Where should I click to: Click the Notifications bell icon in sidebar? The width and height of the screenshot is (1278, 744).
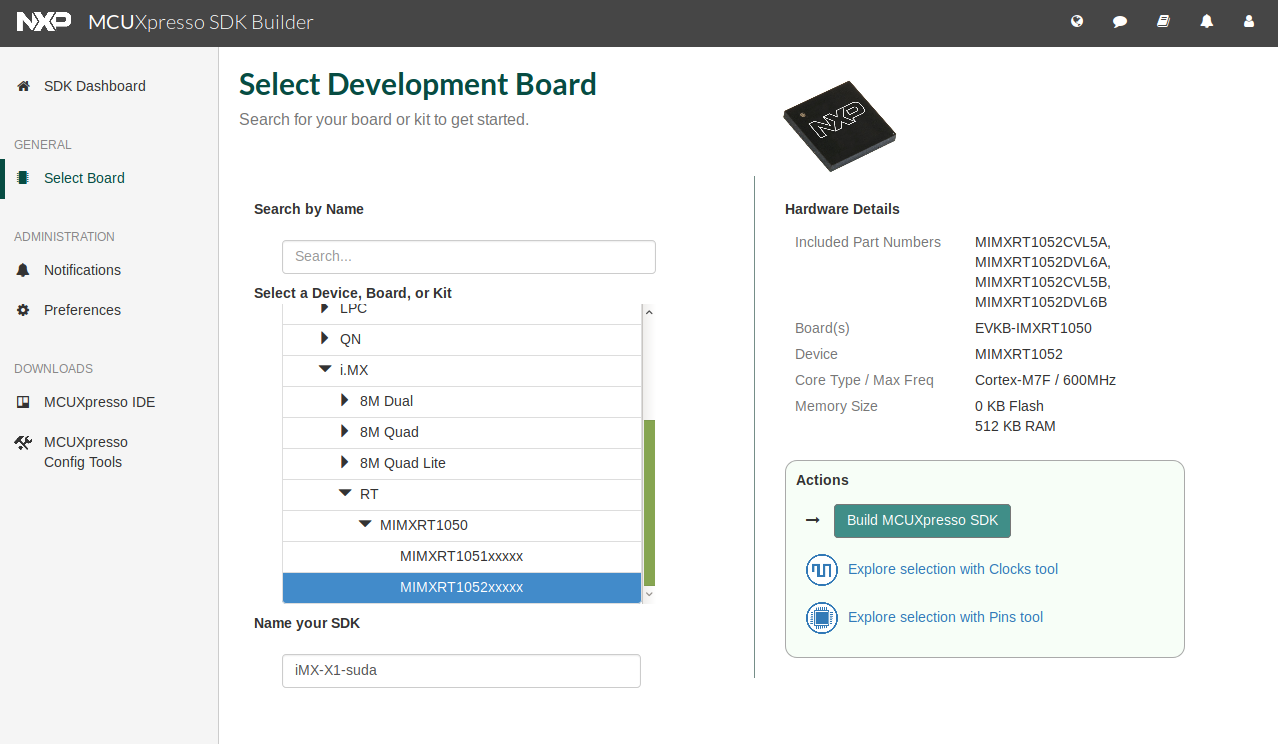[x=23, y=270]
